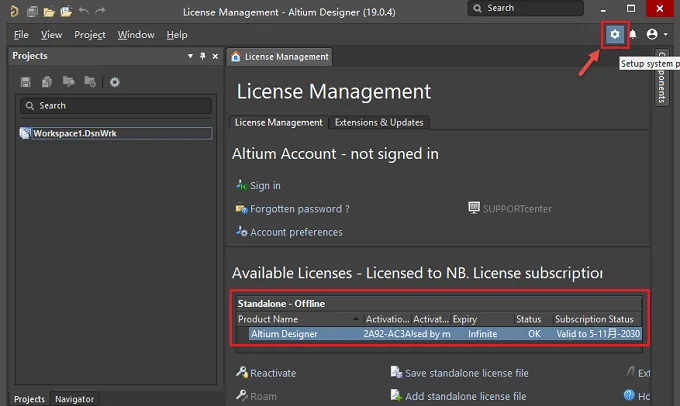Switch to the Extensions & Updates tab

click(x=379, y=123)
